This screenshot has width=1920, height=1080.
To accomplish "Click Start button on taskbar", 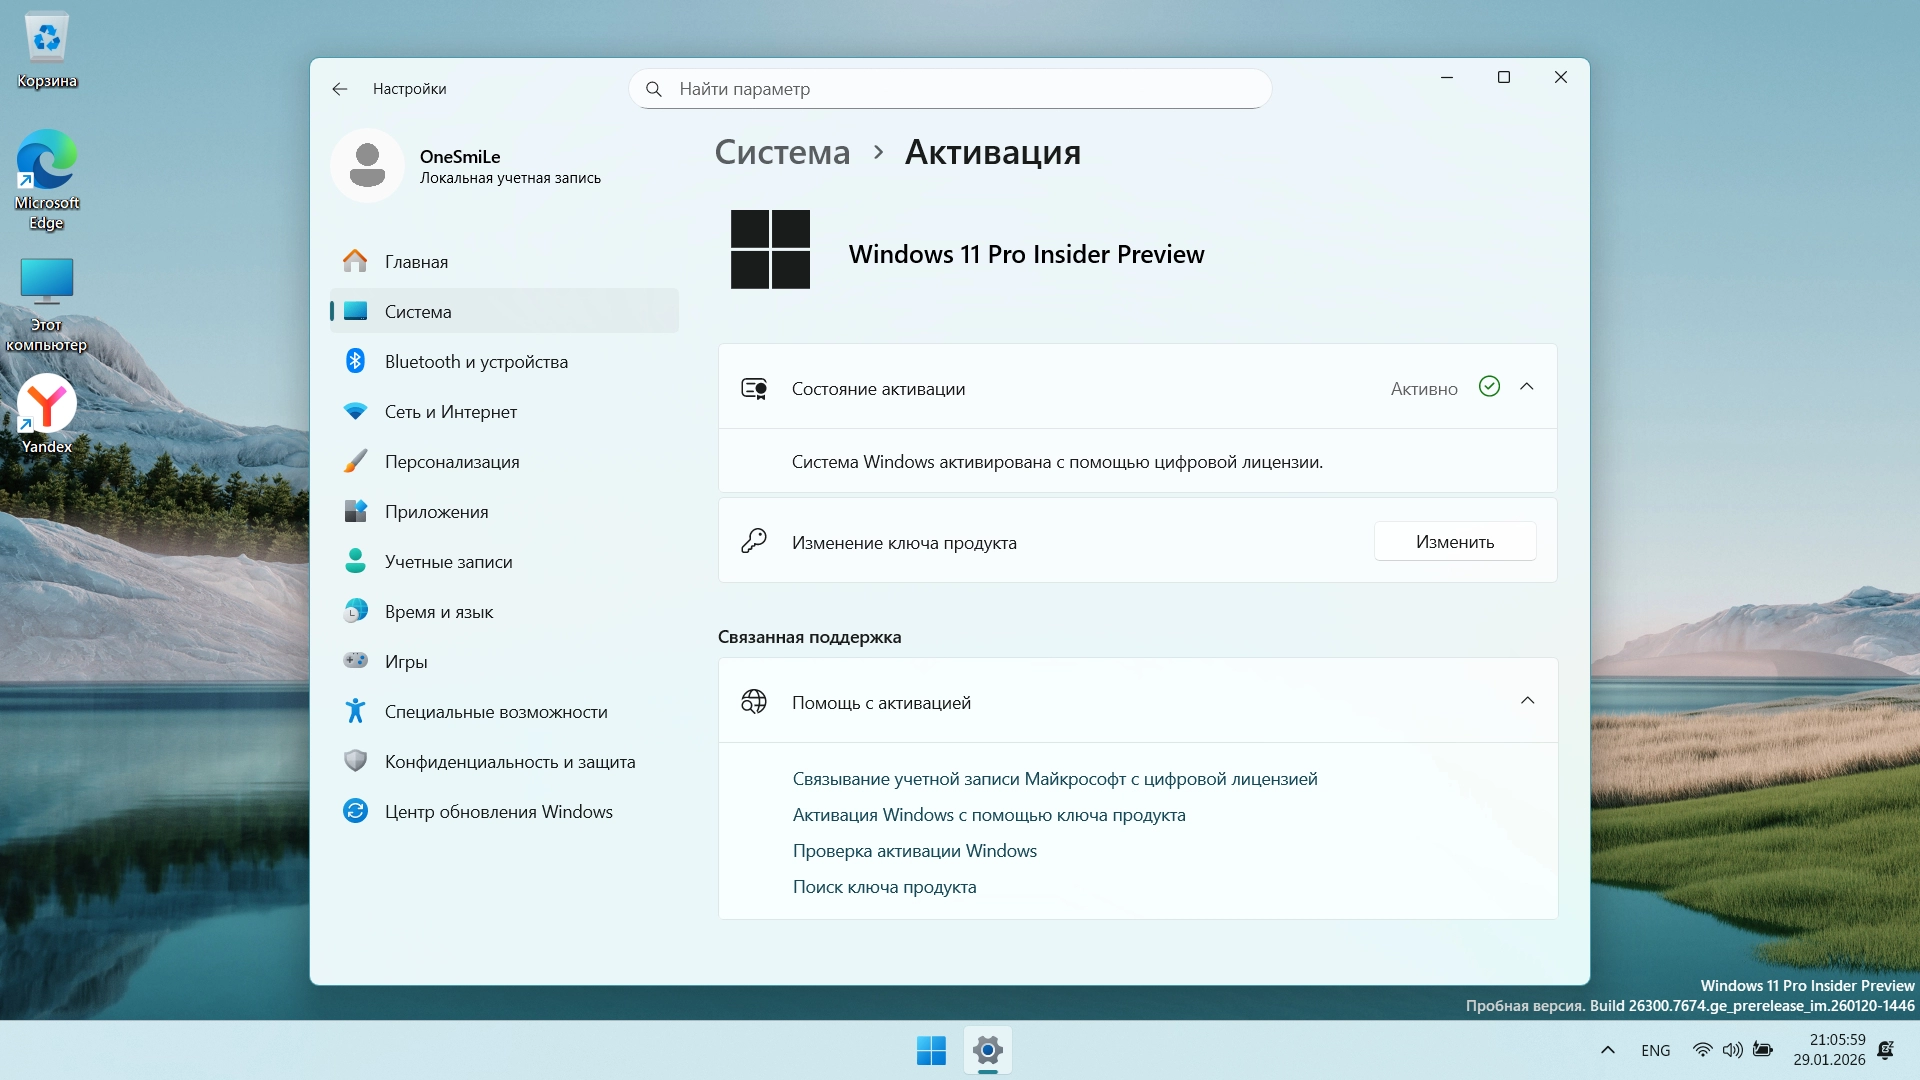I will click(x=931, y=1050).
